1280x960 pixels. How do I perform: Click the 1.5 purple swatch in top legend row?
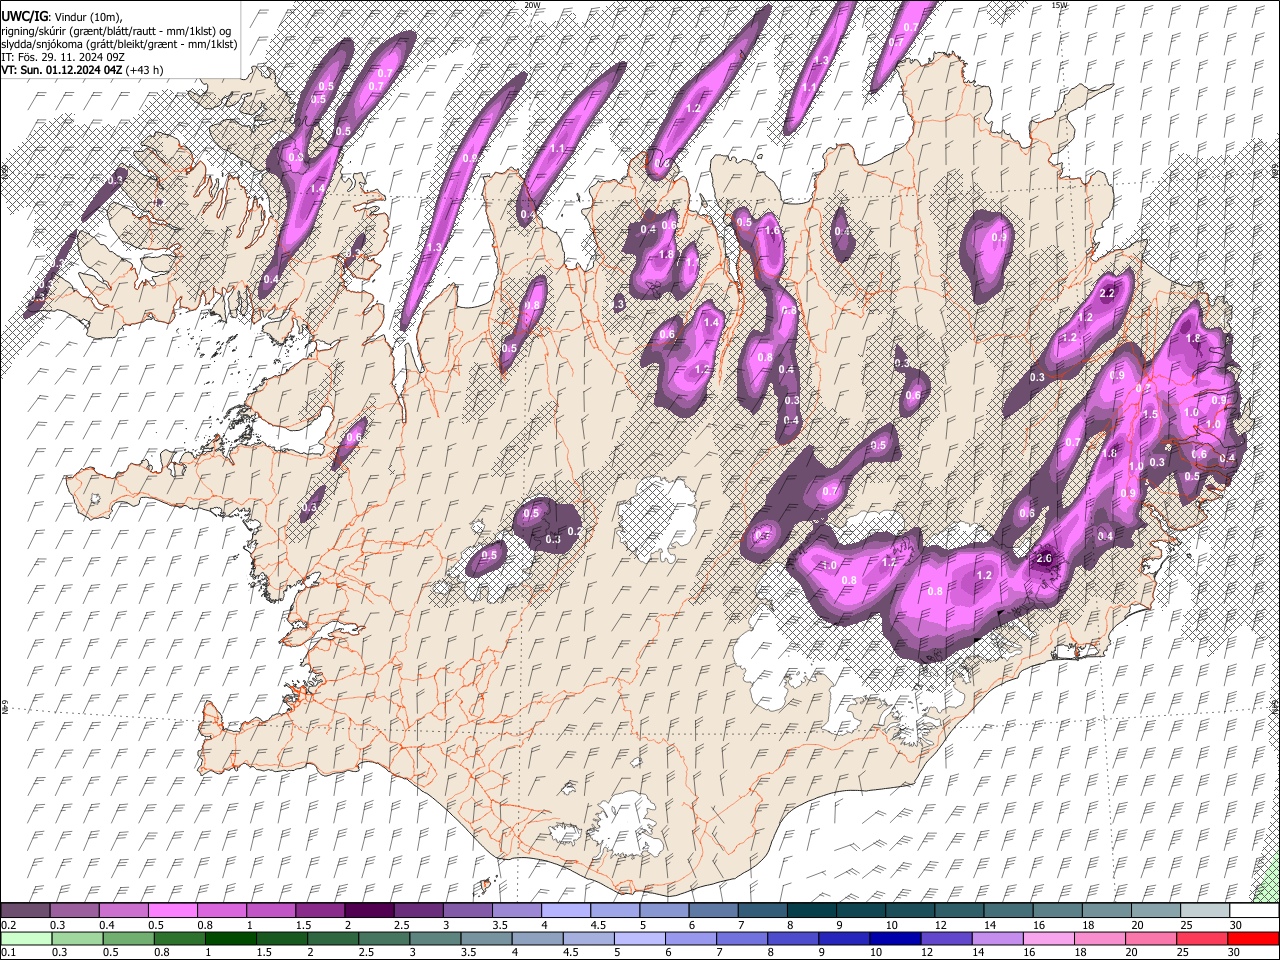(320, 911)
